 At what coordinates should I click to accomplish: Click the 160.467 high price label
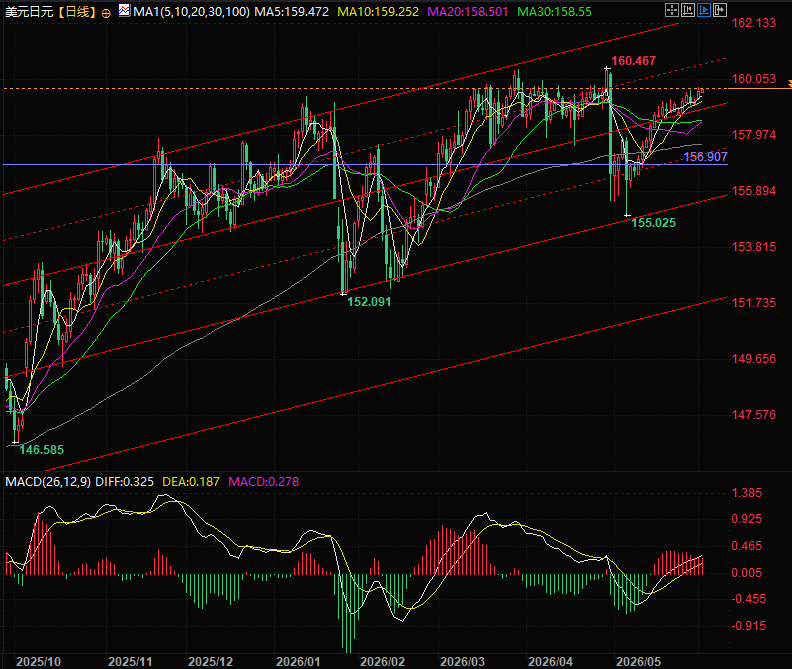(x=633, y=61)
